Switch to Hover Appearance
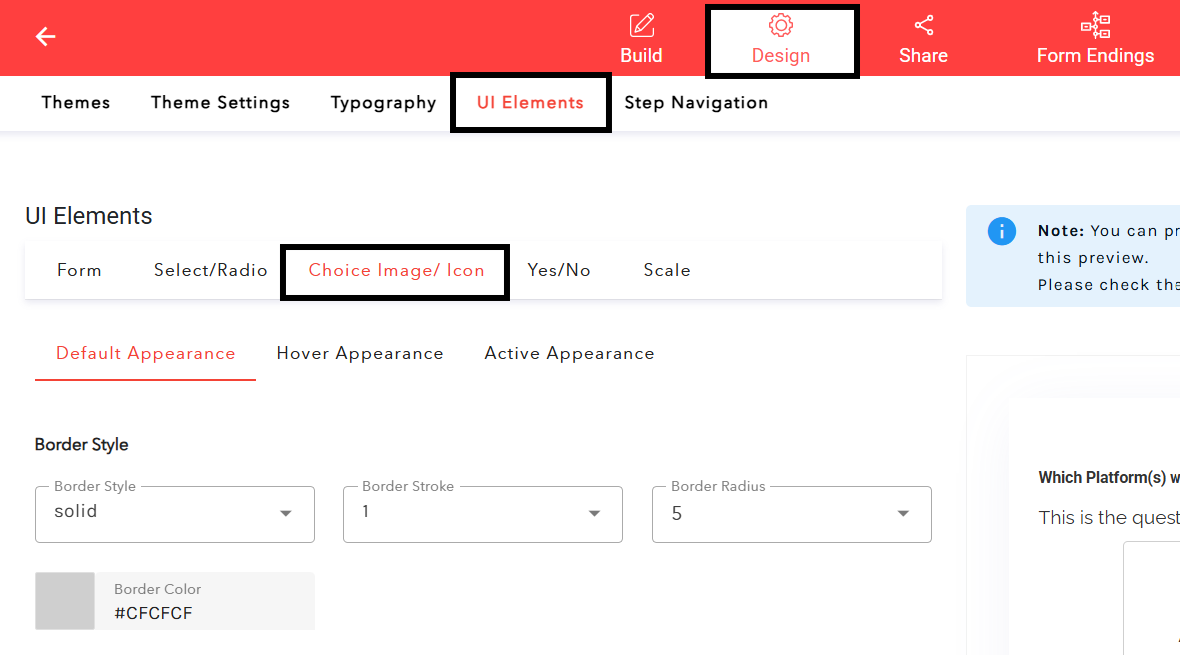The height and width of the screenshot is (655, 1180). (360, 353)
